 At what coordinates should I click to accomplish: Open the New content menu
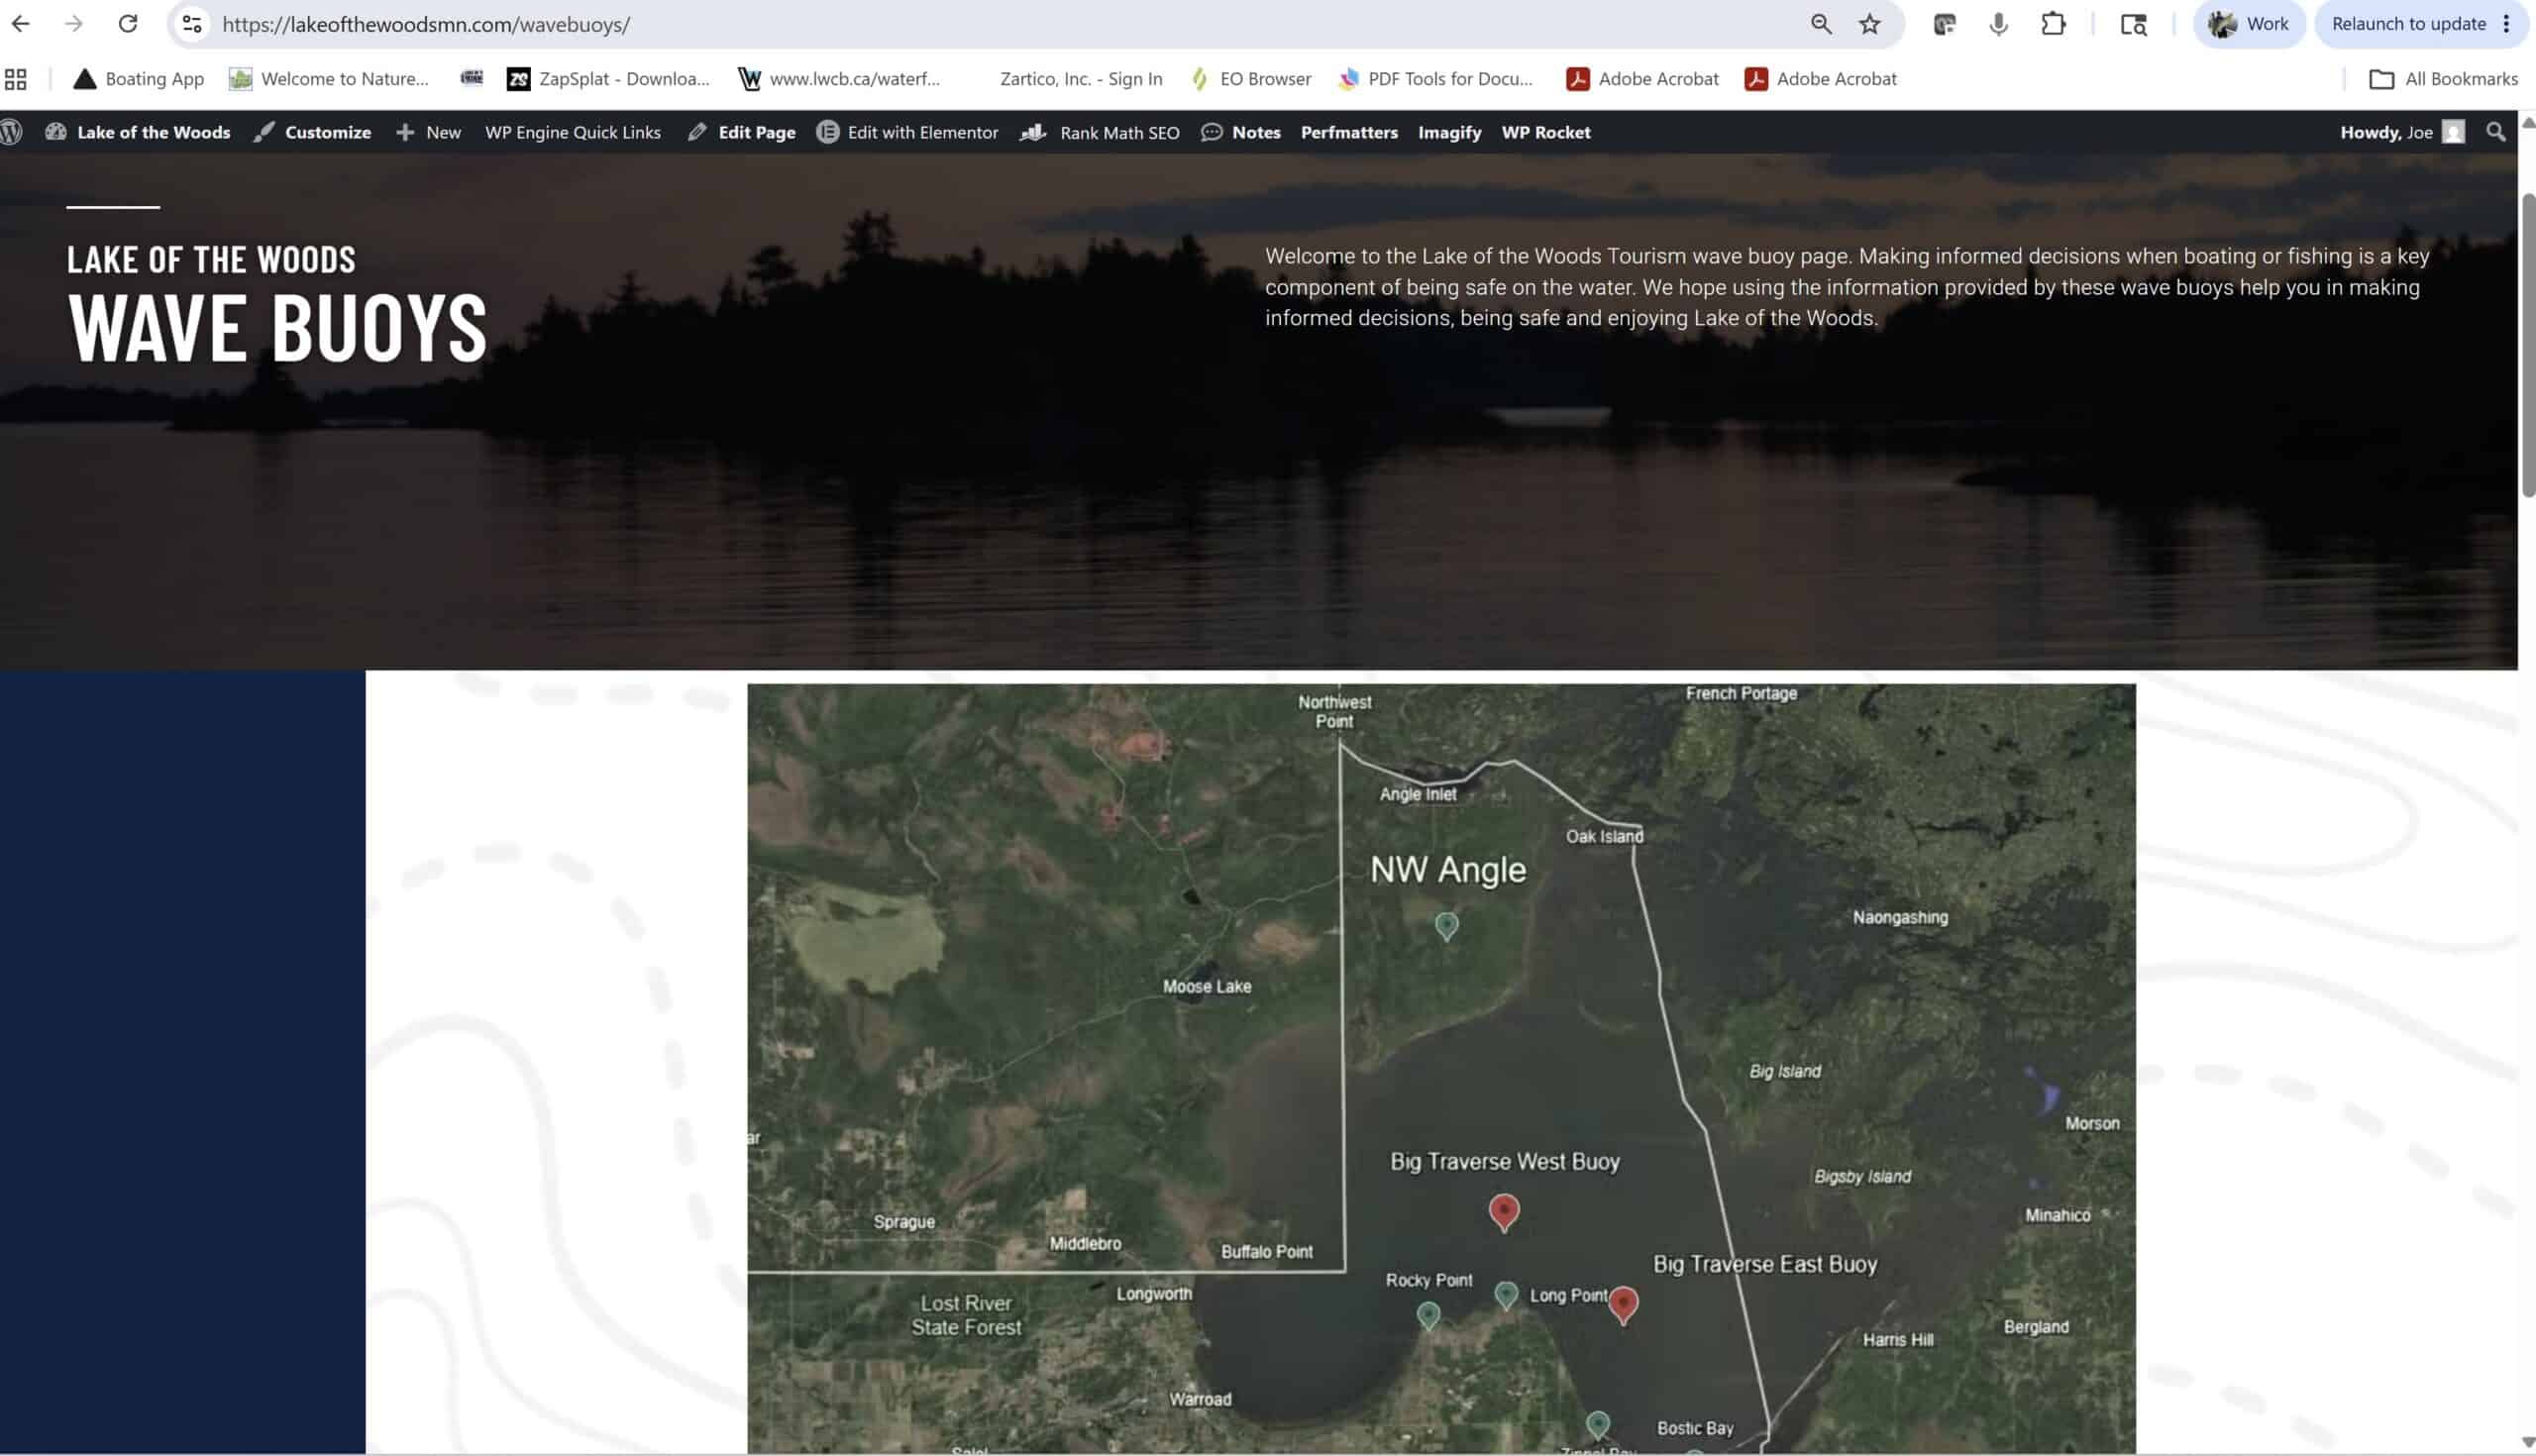click(x=428, y=132)
